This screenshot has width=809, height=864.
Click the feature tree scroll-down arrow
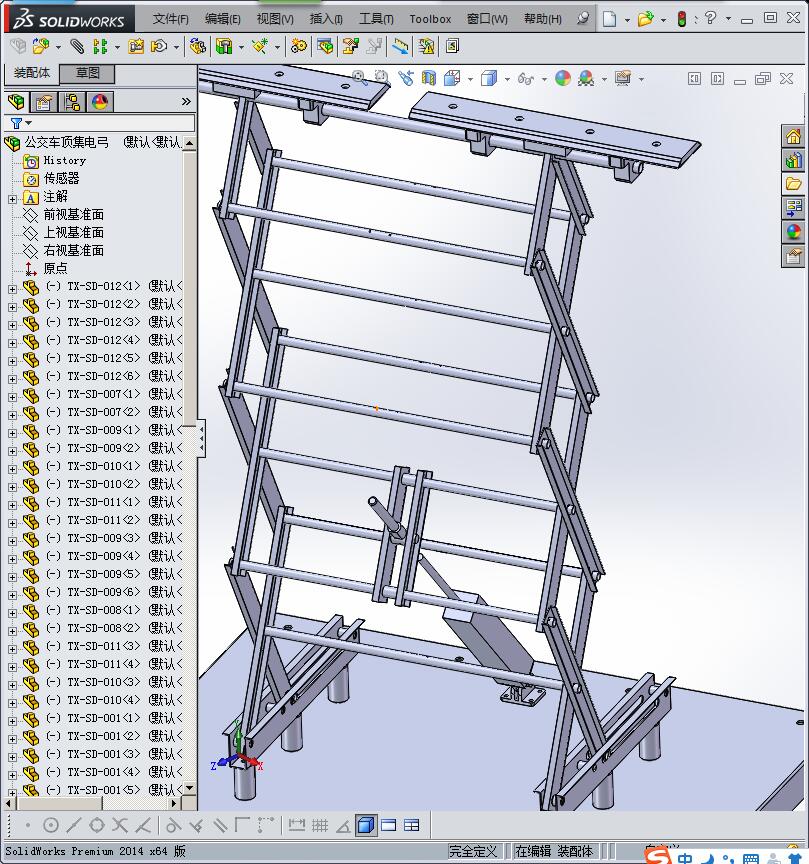coord(190,789)
